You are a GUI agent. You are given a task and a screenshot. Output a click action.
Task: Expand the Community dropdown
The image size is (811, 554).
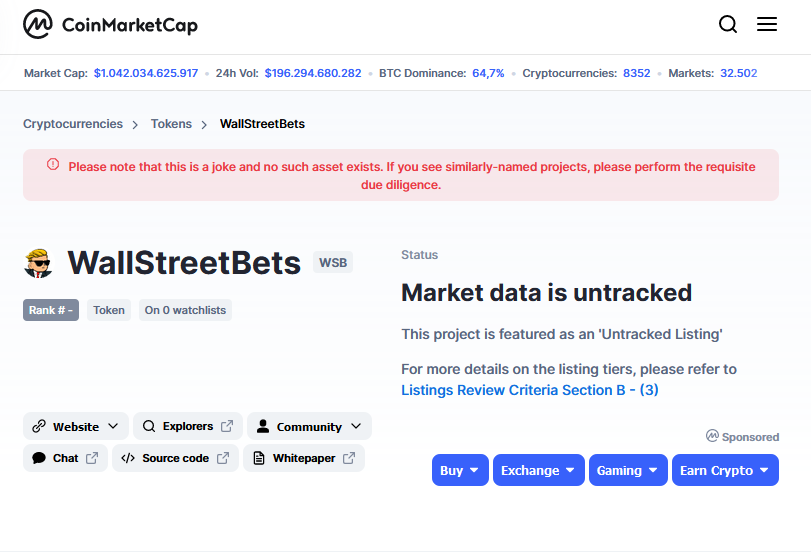[x=309, y=426]
